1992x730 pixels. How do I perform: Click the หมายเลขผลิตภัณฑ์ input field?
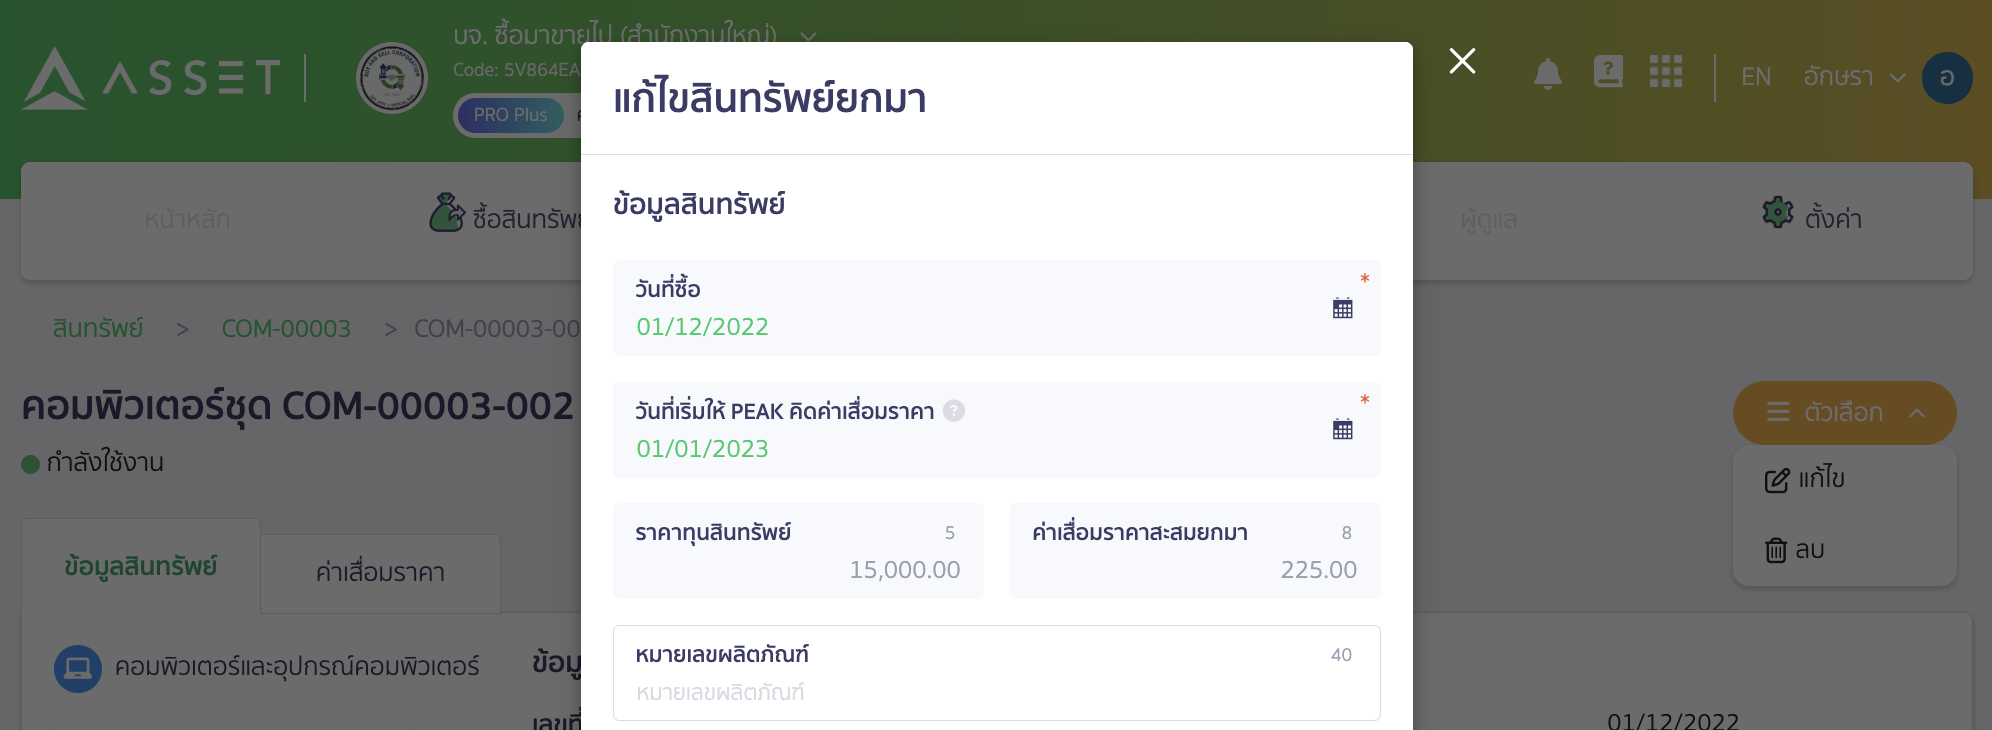pos(996,691)
